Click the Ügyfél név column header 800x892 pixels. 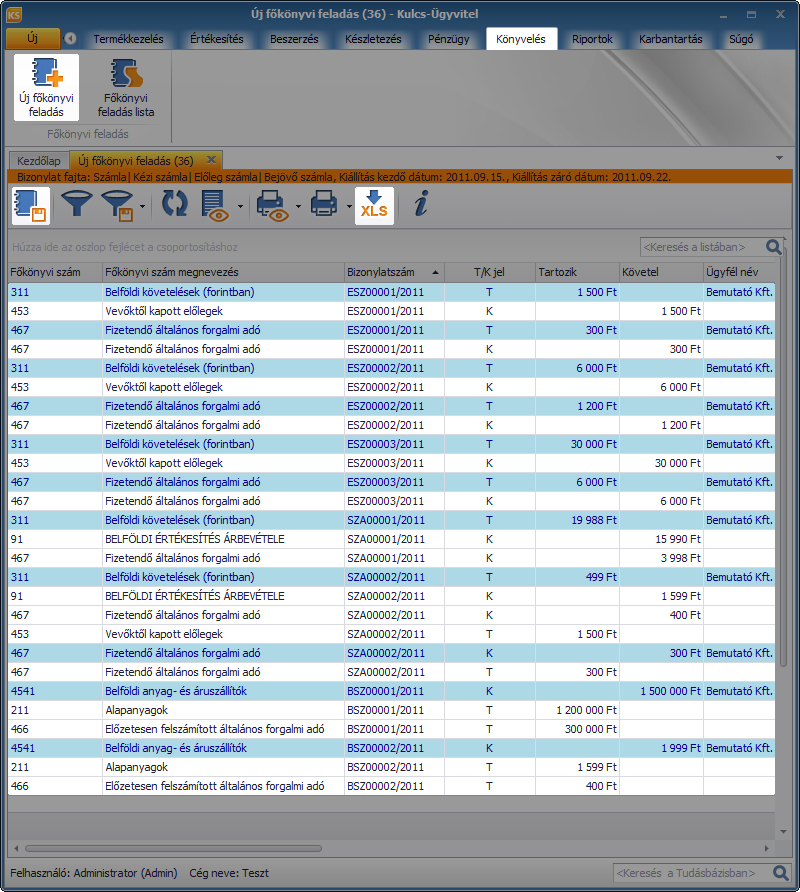click(739, 272)
